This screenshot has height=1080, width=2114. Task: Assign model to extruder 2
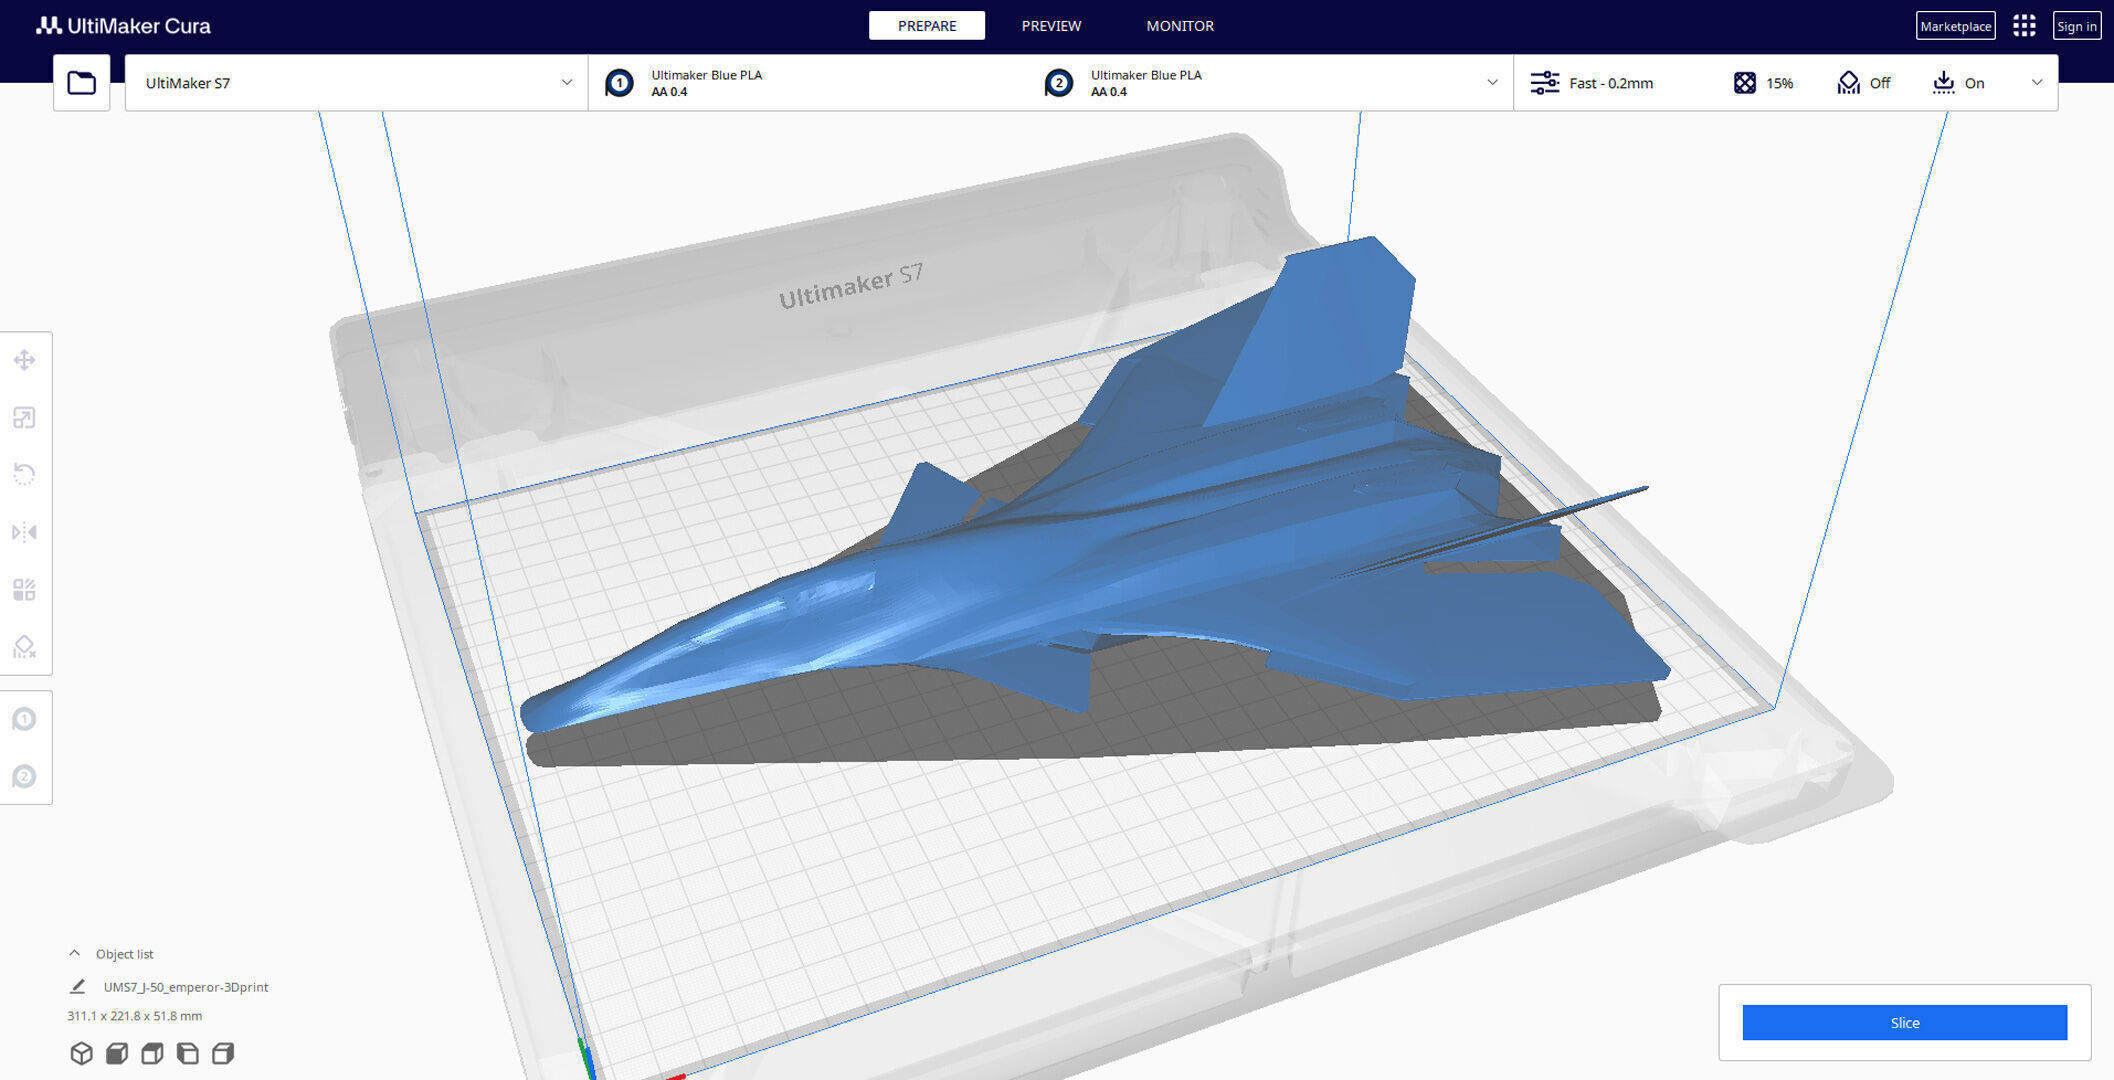click(x=25, y=777)
